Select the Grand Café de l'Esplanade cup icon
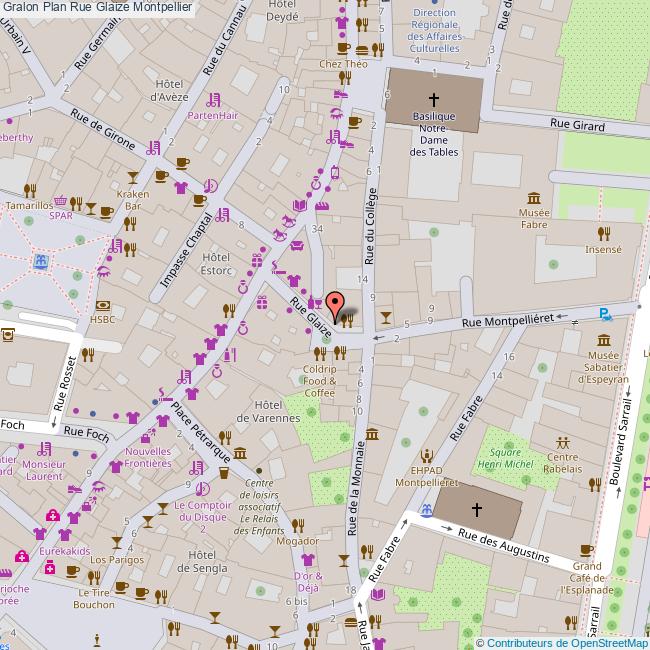Screen dimensions: 650x650 click(587, 549)
